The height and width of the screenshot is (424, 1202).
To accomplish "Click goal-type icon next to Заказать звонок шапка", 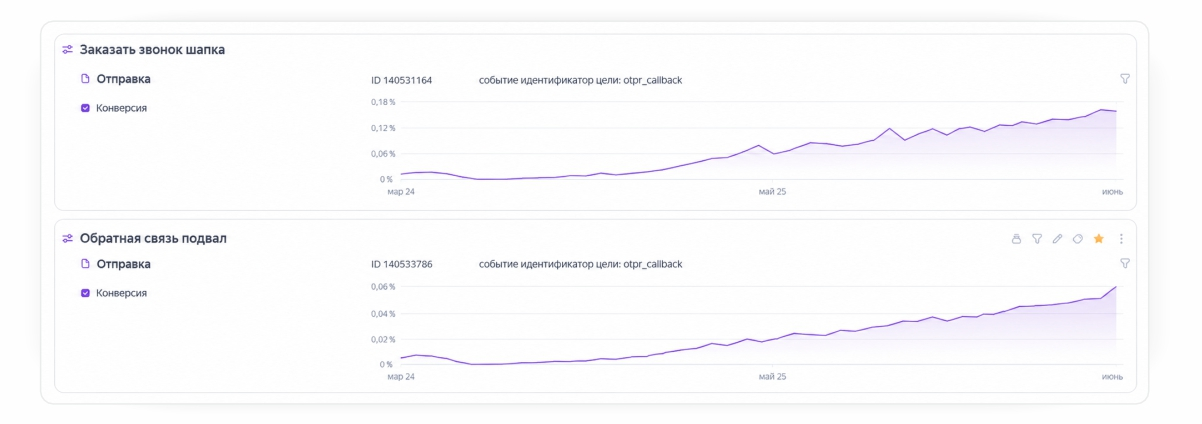I will pos(68,50).
